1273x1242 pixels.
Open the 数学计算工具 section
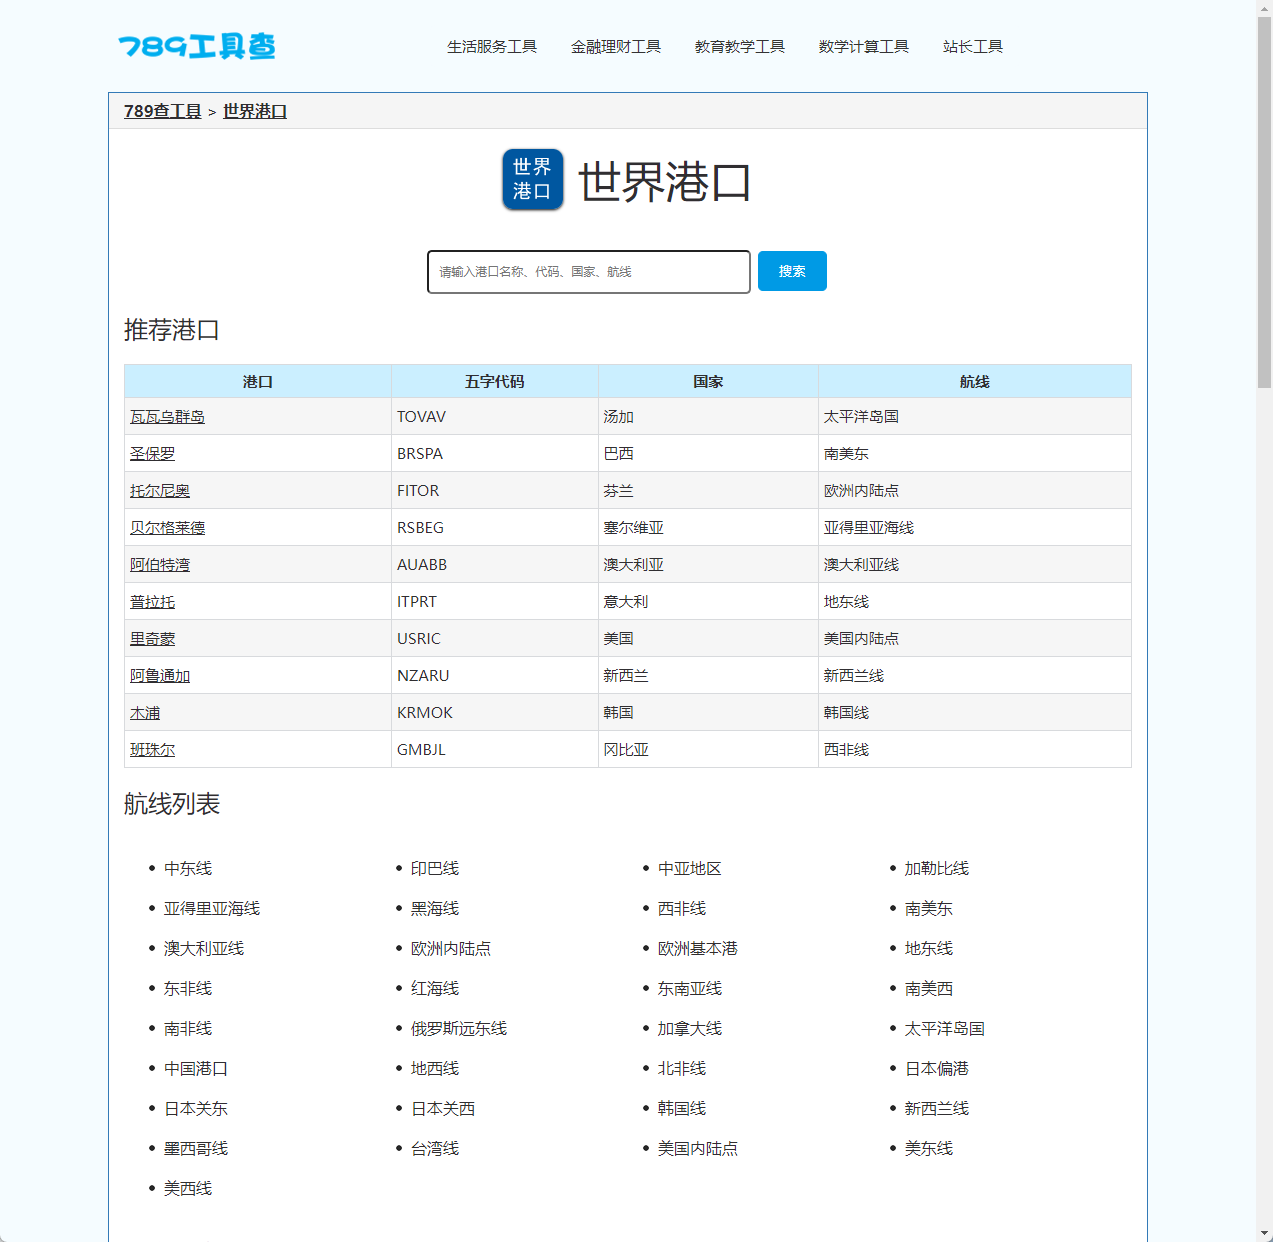point(863,46)
